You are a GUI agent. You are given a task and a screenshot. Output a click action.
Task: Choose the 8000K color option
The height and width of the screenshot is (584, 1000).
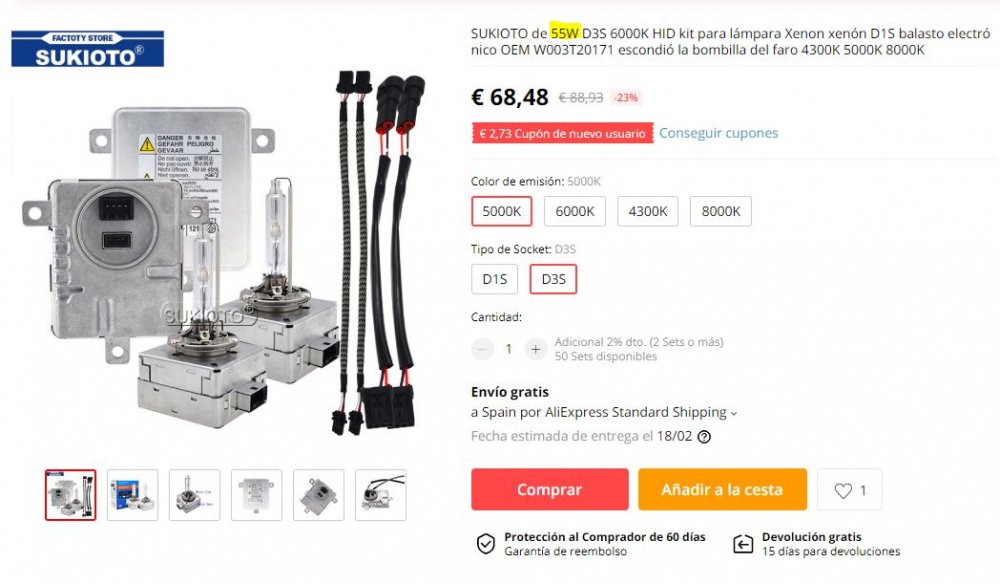click(x=721, y=211)
